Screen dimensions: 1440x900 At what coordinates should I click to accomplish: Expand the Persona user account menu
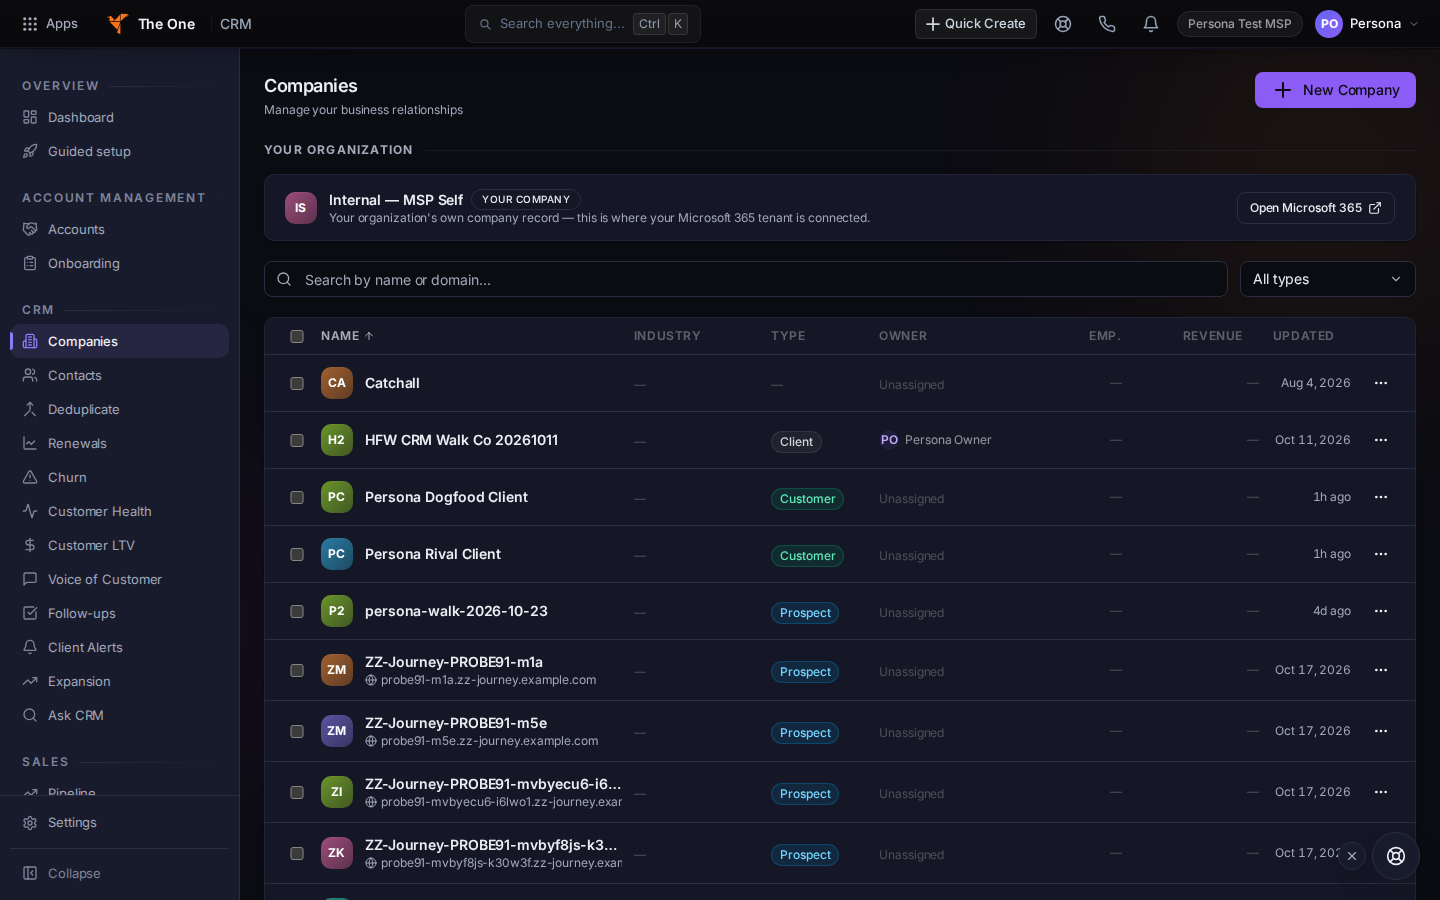[x=1367, y=24]
